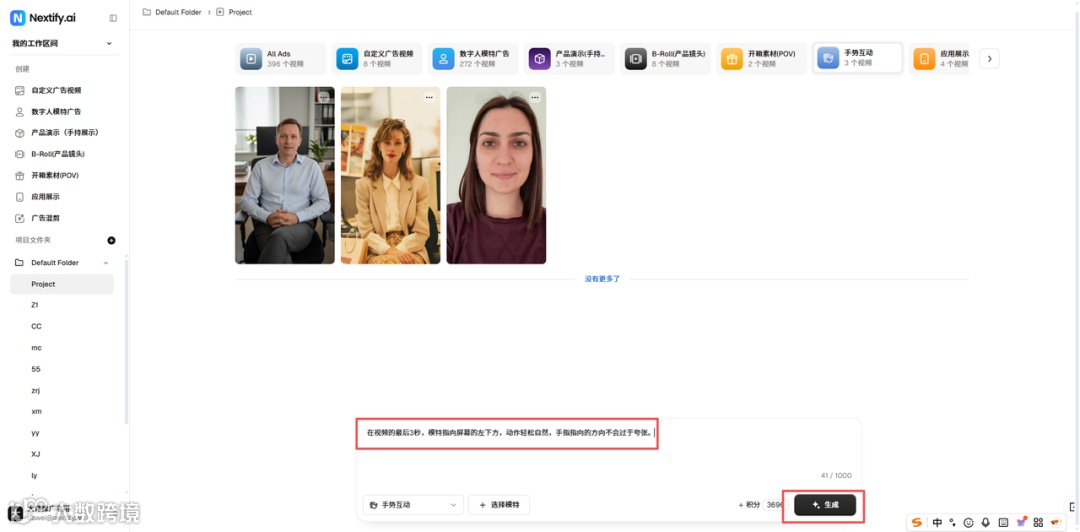Select the 数字人模特广告 category tab
The height and width of the screenshot is (532, 1080).
(472, 59)
